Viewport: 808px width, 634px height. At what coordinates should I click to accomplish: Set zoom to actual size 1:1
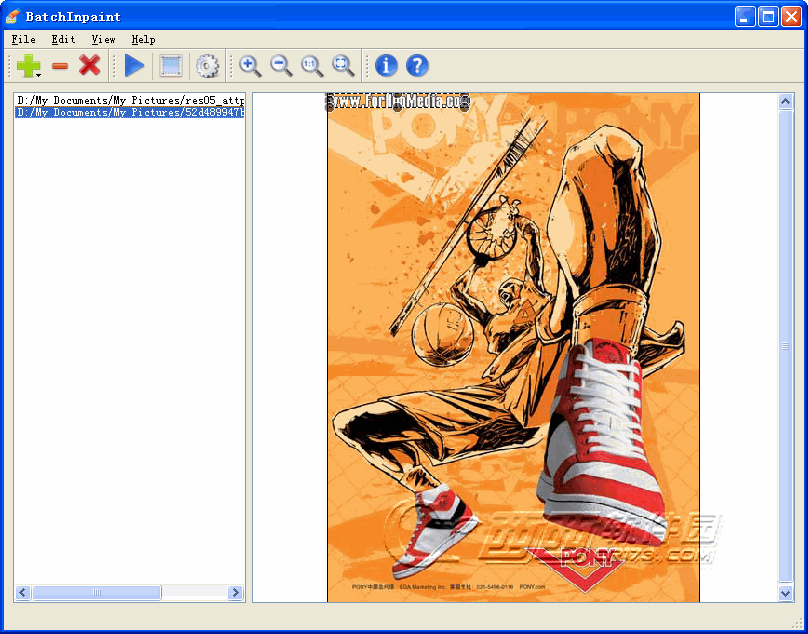pyautogui.click(x=312, y=66)
